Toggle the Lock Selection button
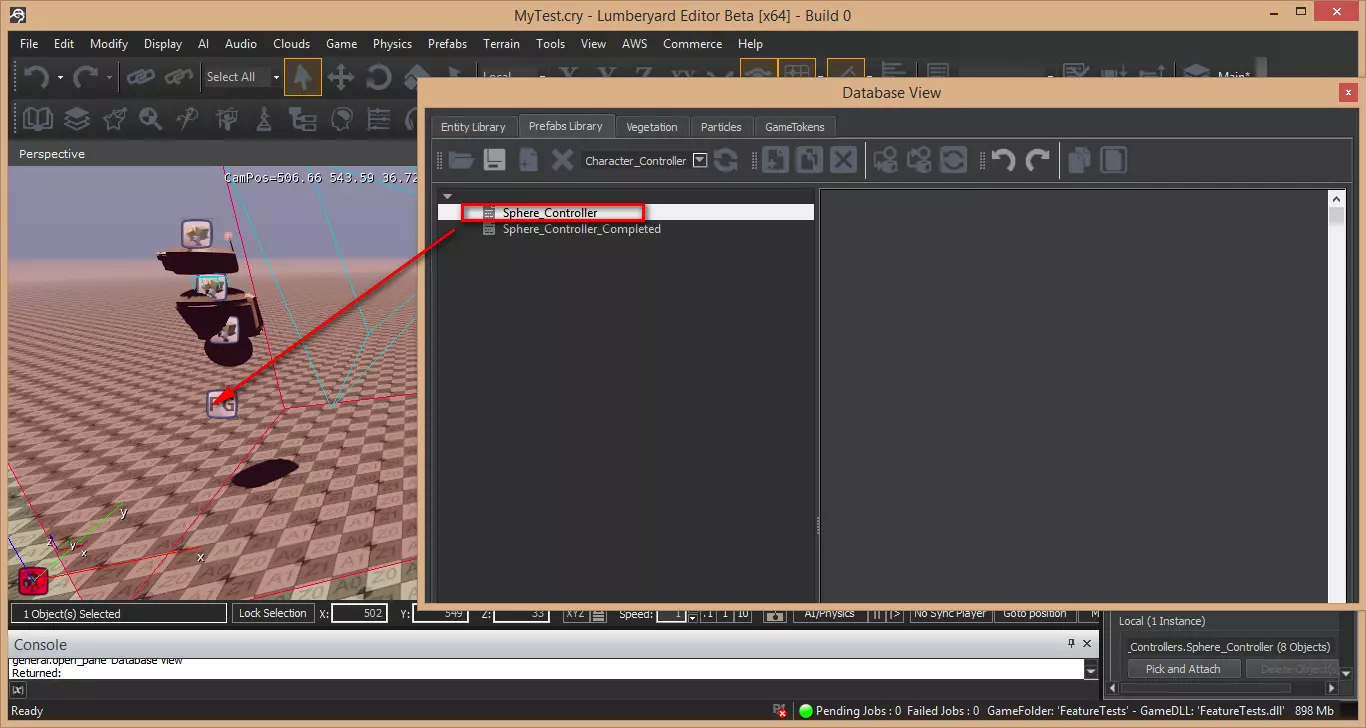Screen dimensions: 1366x728 [x=272, y=613]
